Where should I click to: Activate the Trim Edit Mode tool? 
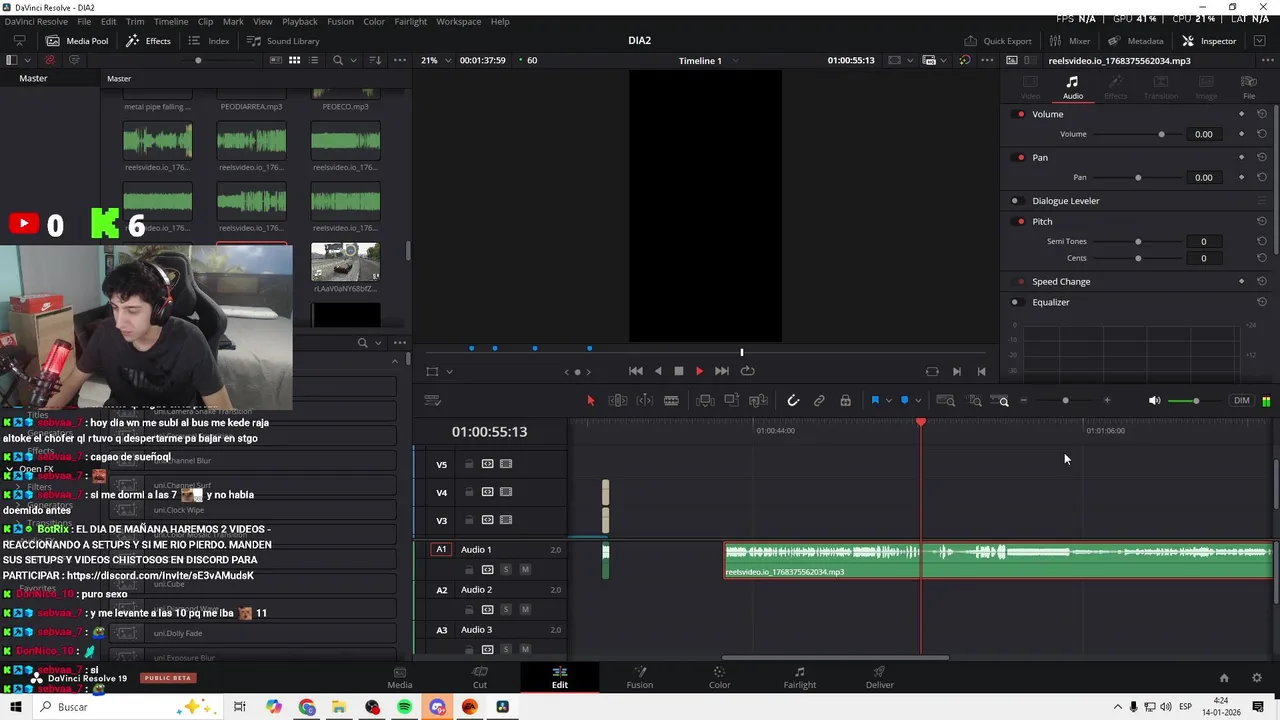pos(618,401)
